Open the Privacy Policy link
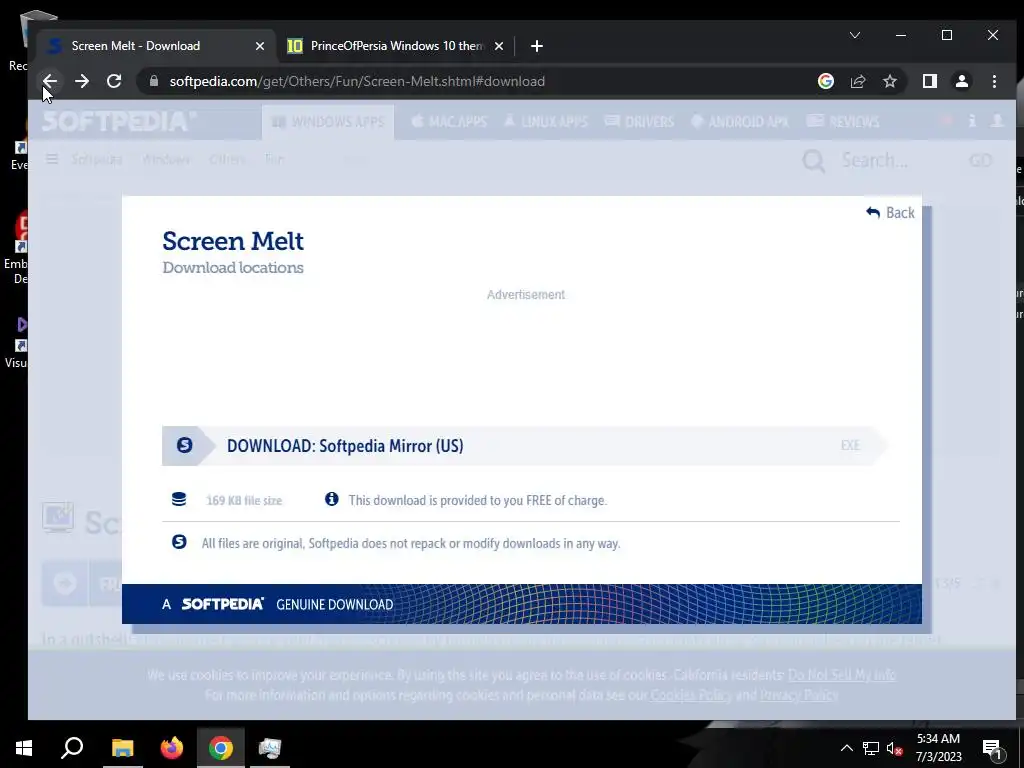The image size is (1024, 768). (799, 695)
